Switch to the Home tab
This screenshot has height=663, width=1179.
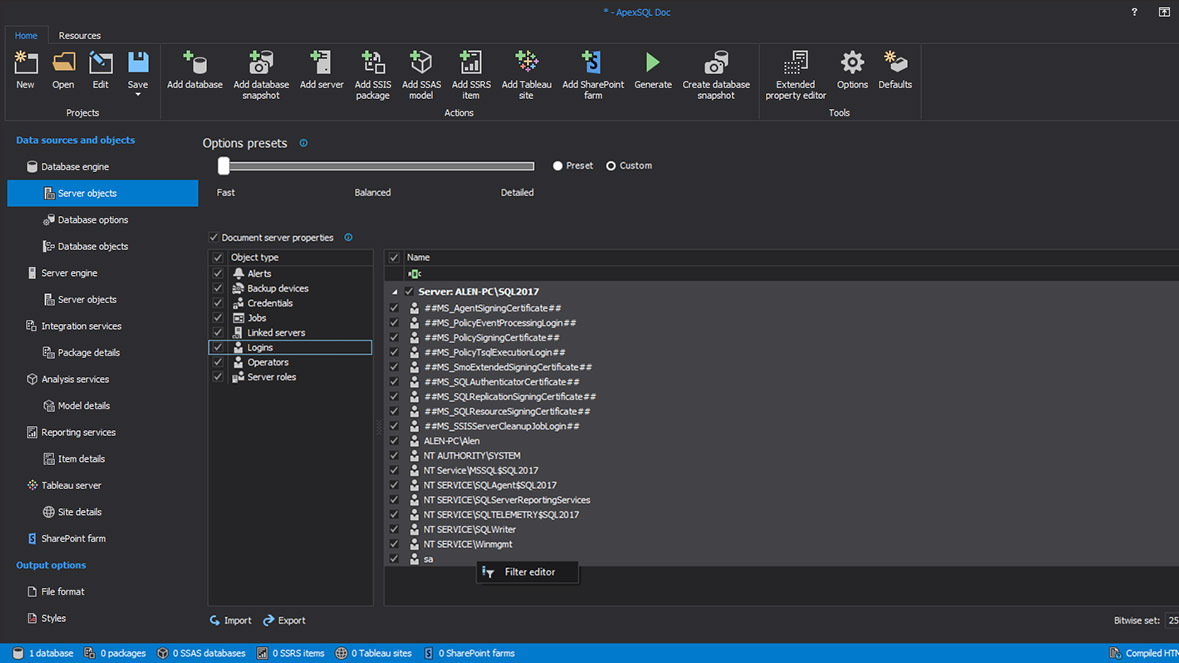(26, 35)
